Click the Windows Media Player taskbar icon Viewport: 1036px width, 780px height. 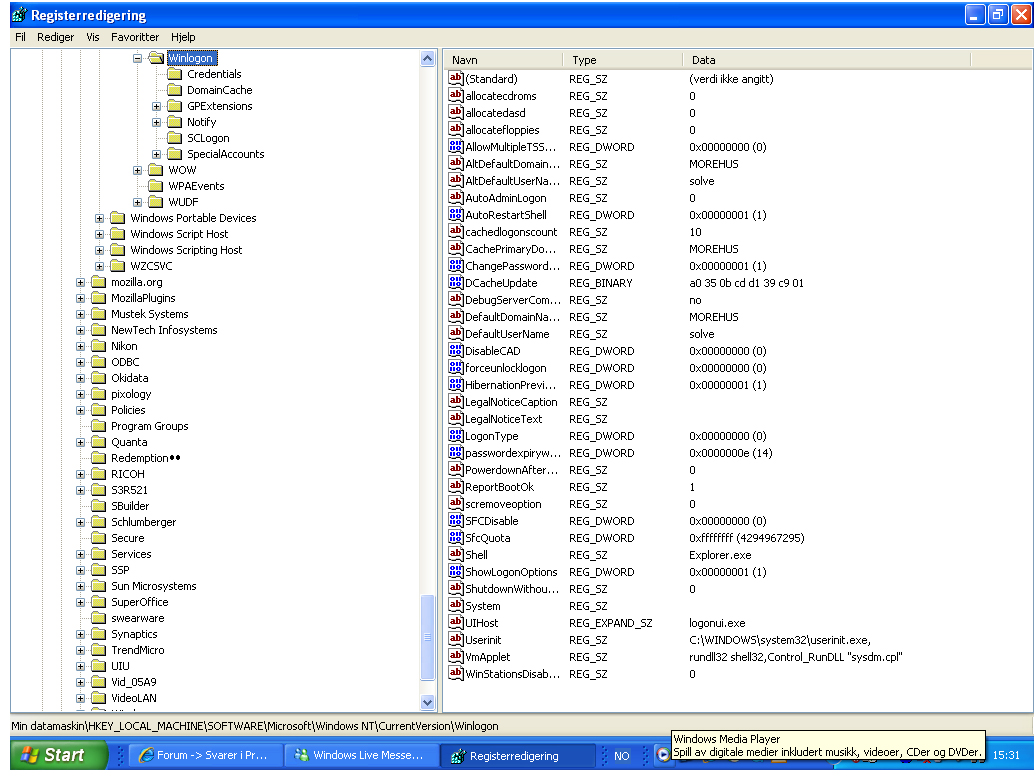click(x=663, y=755)
